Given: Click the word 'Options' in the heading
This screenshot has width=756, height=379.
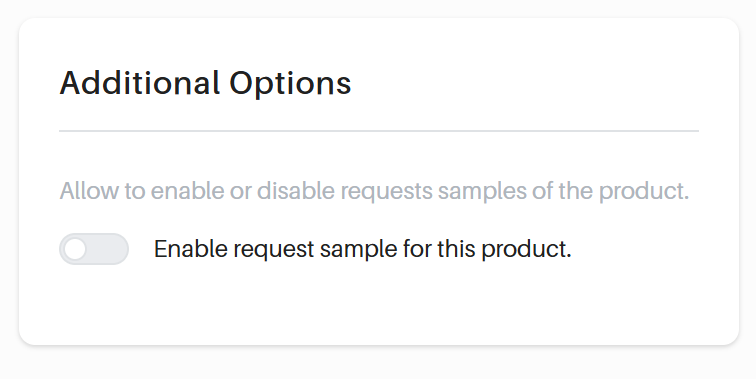Looking at the screenshot, I should (290, 84).
